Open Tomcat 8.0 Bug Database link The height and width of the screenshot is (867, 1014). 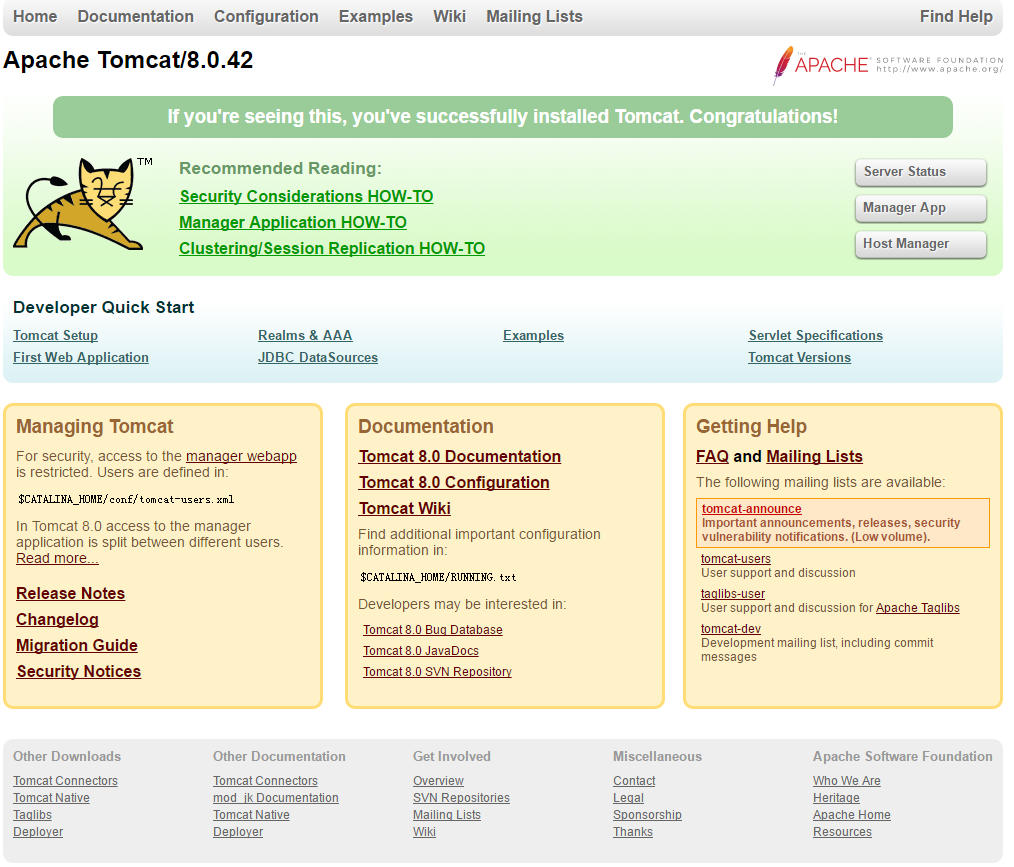[433, 630]
